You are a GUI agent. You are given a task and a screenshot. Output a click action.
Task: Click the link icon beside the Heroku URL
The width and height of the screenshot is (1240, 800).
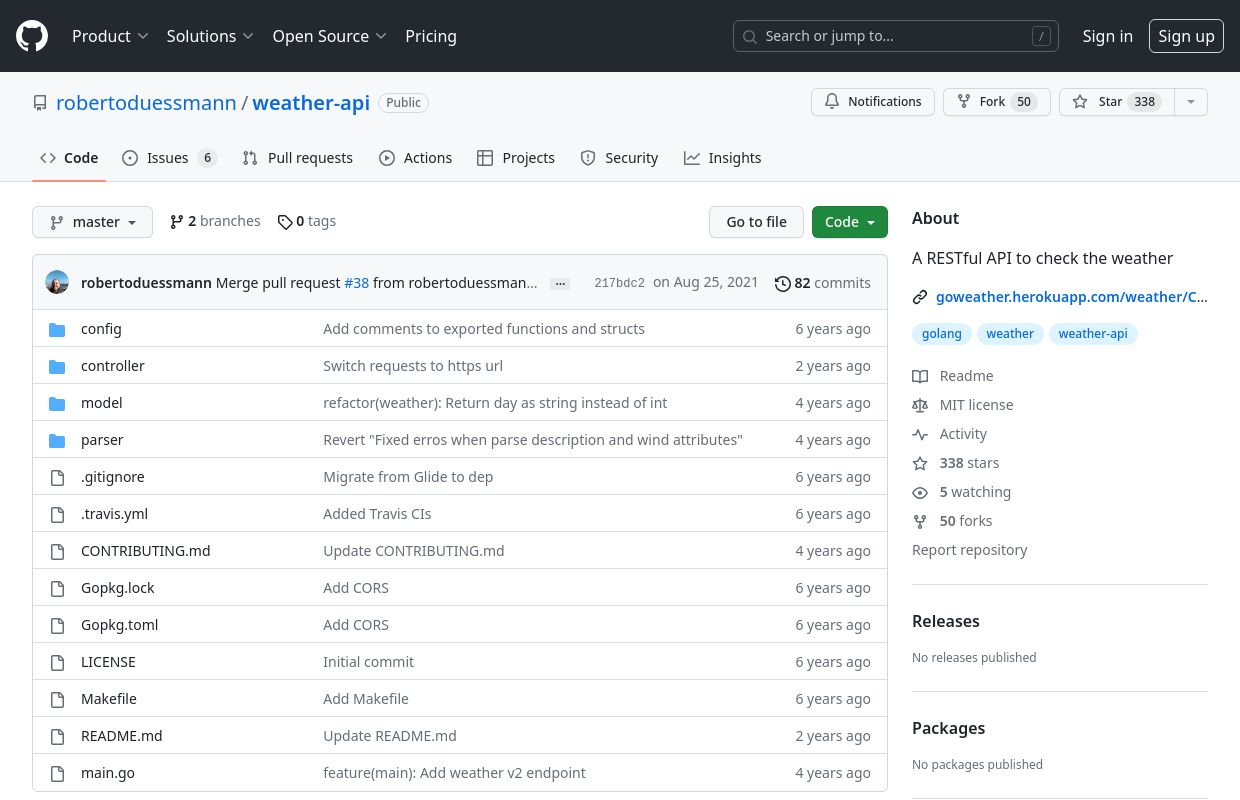pos(920,297)
